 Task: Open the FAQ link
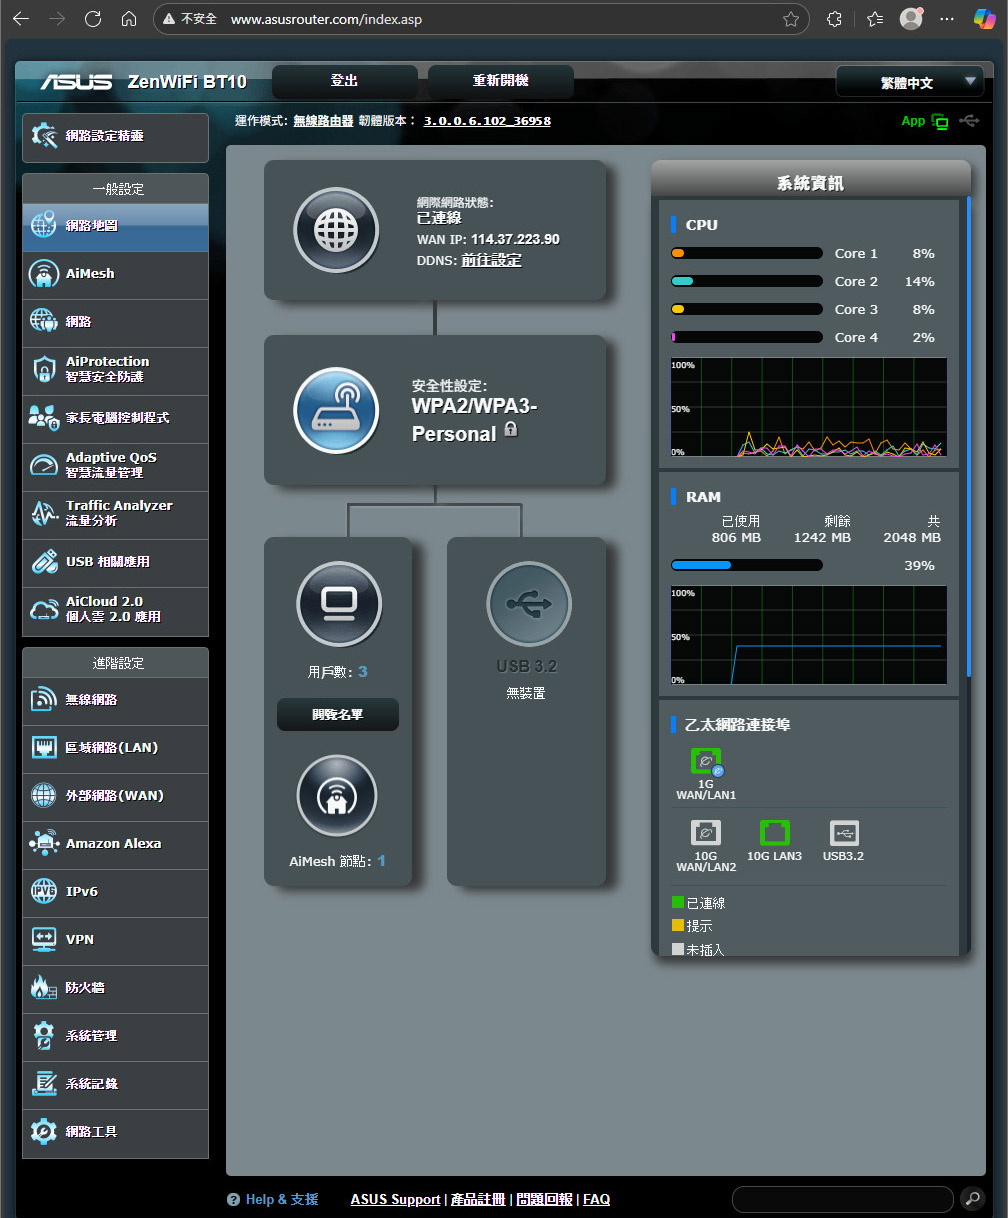596,1199
